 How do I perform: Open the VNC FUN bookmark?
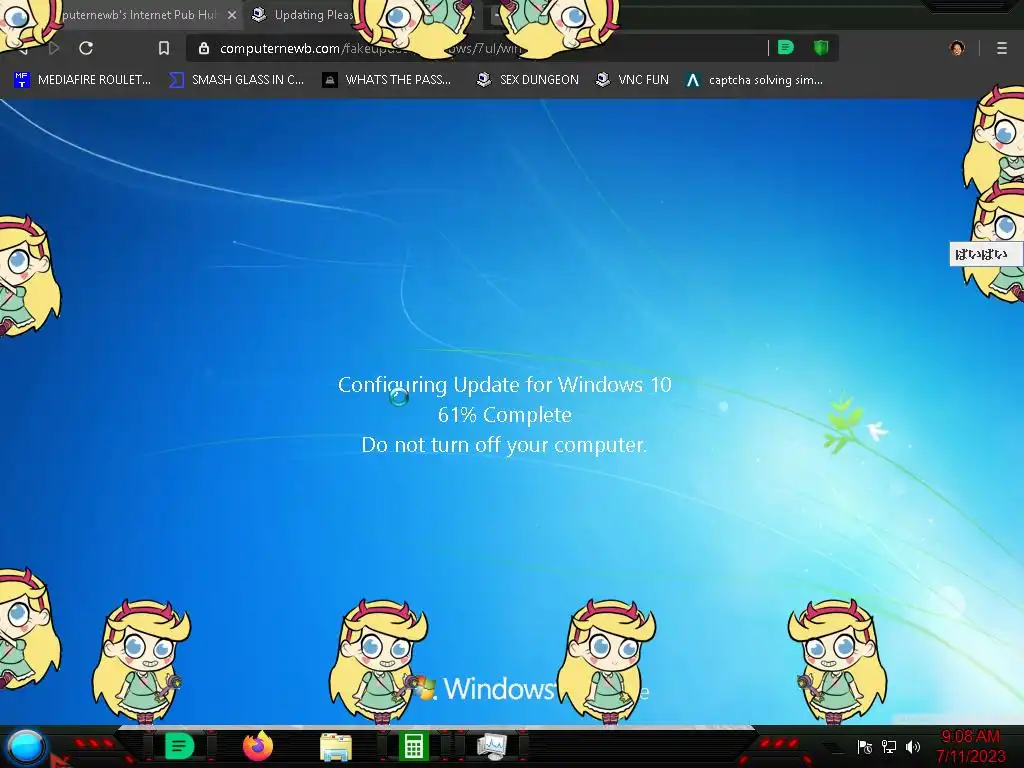point(632,80)
